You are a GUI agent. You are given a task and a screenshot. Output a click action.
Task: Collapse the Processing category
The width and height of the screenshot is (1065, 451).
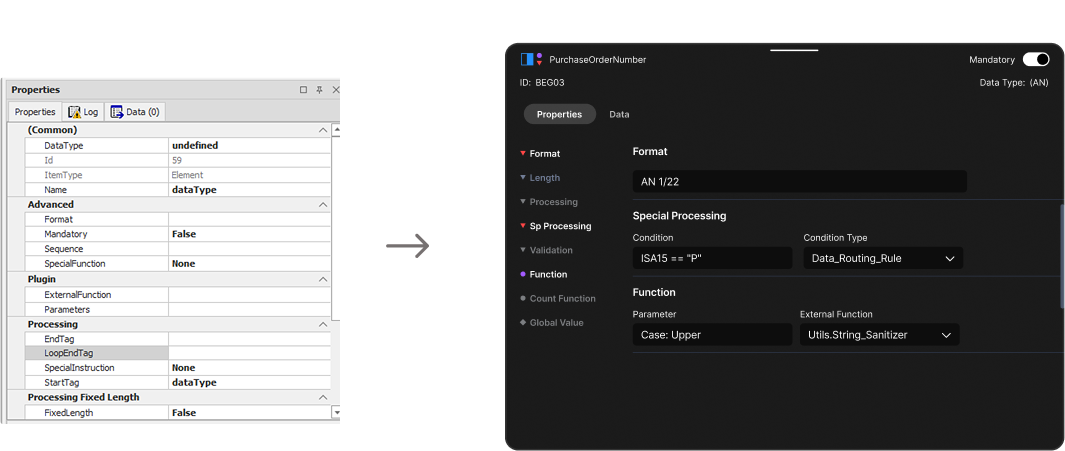coord(323,325)
